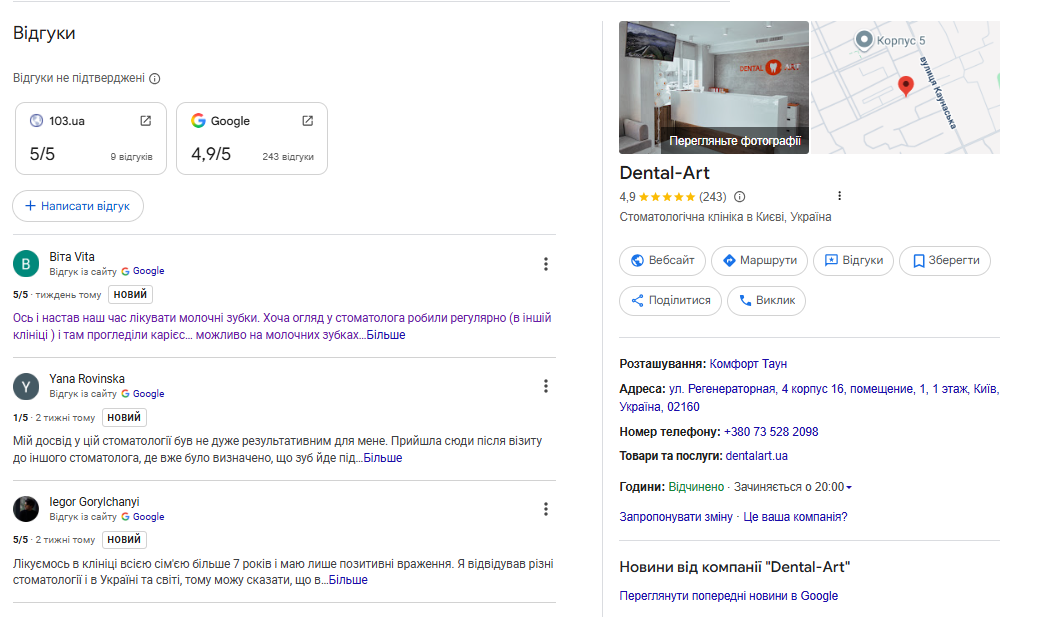This screenshot has height=617, width=1040.
Task: Click the five-star rating stars
Action: 667,196
